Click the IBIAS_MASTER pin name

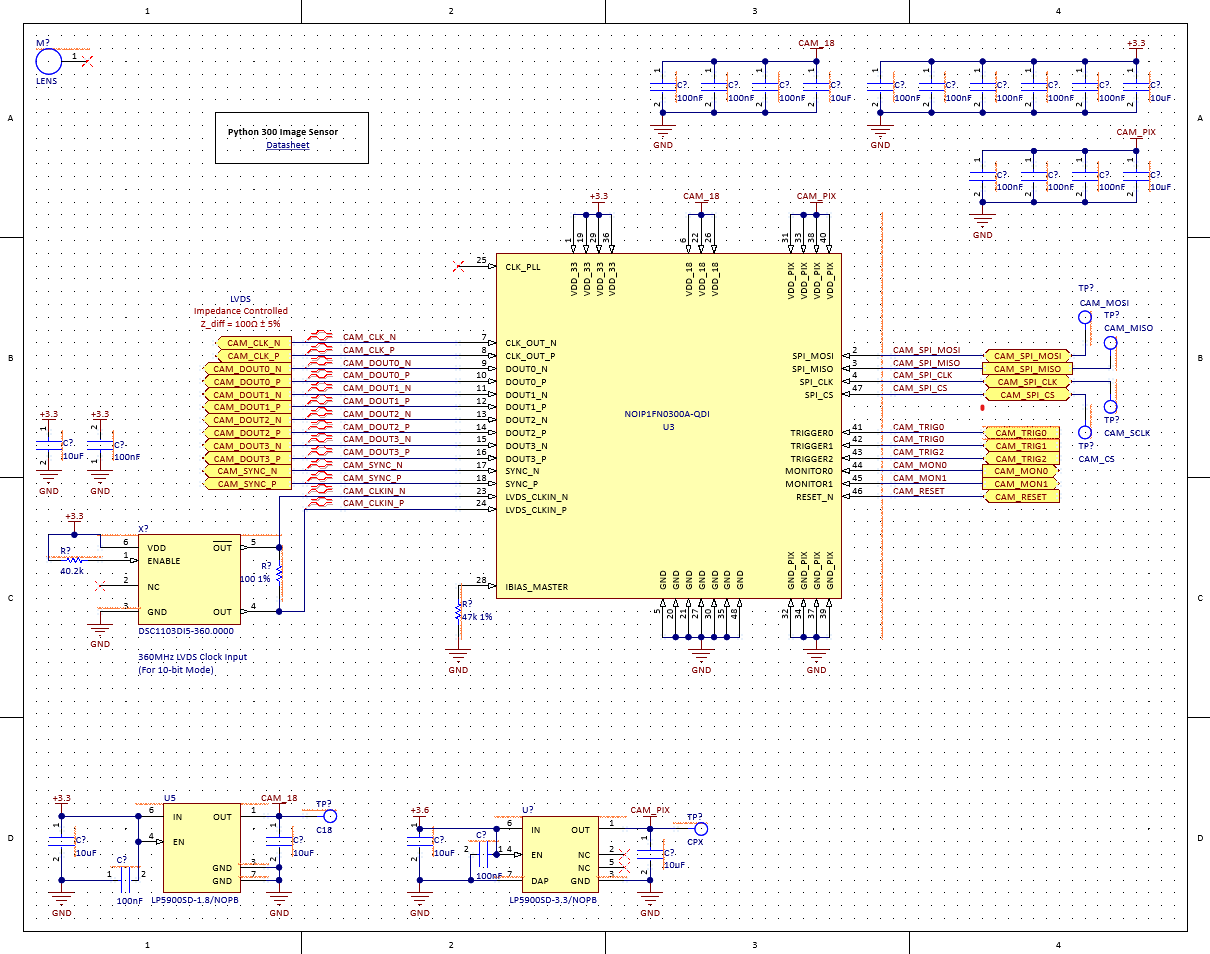click(x=537, y=587)
